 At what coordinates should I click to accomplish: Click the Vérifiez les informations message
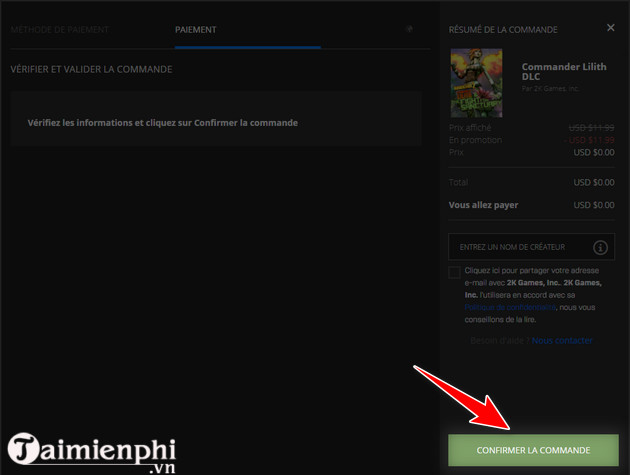click(163, 123)
